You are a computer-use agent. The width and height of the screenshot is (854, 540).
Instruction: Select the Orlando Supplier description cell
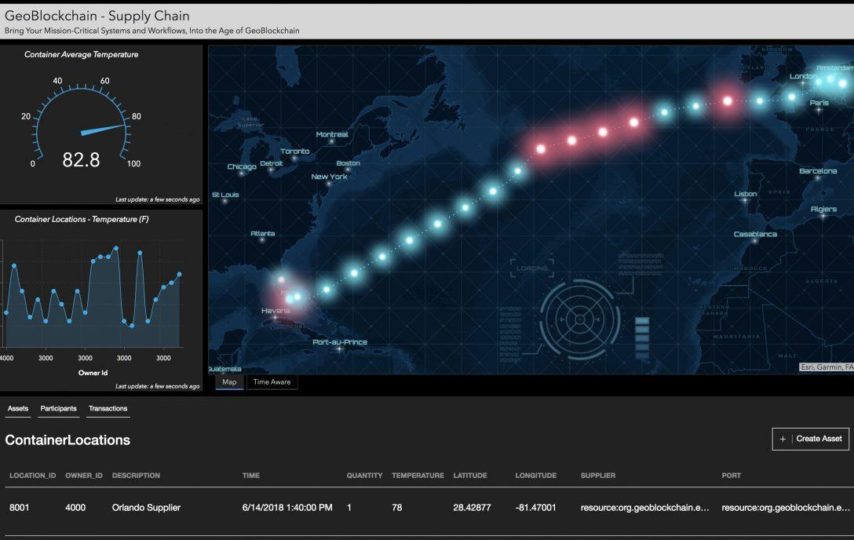[x=146, y=508]
